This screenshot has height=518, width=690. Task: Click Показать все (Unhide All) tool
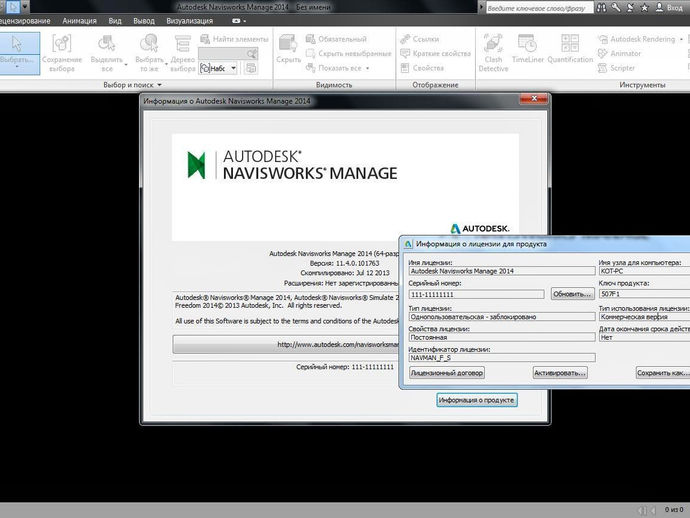point(334,68)
